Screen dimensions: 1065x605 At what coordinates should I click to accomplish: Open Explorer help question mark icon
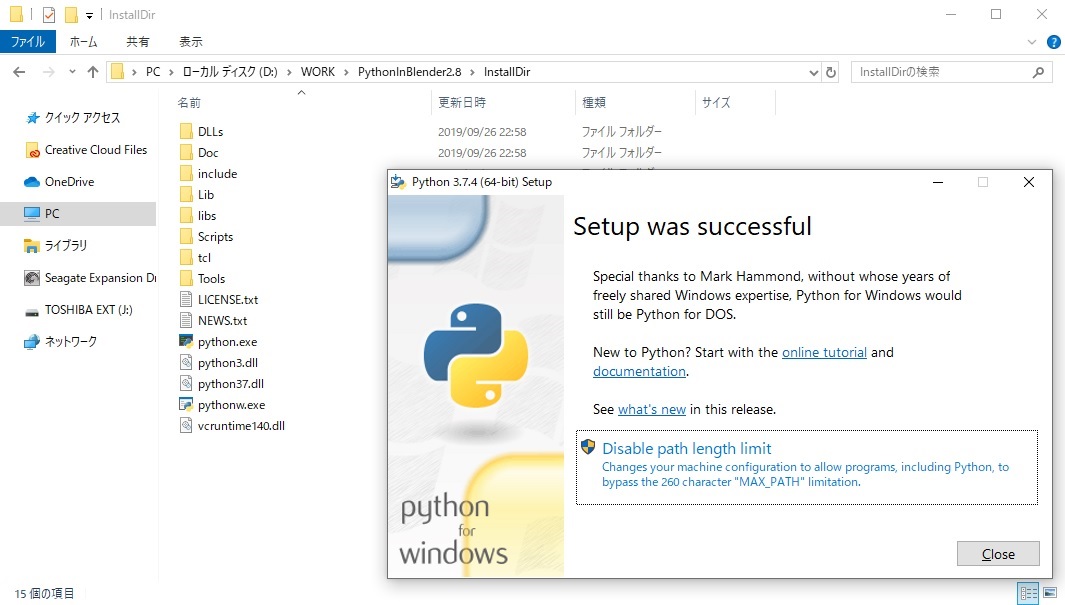coord(1053,42)
